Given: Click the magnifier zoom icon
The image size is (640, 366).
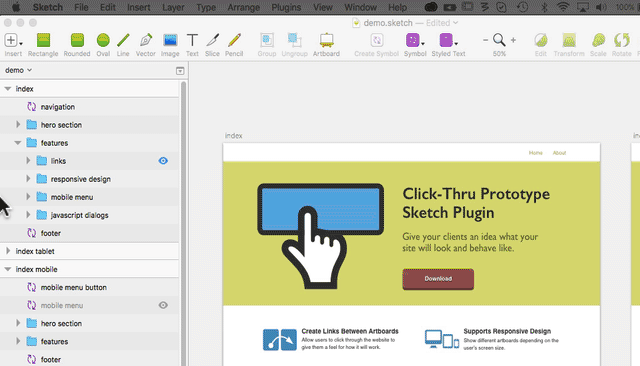Looking at the screenshot, I should 499,40.
